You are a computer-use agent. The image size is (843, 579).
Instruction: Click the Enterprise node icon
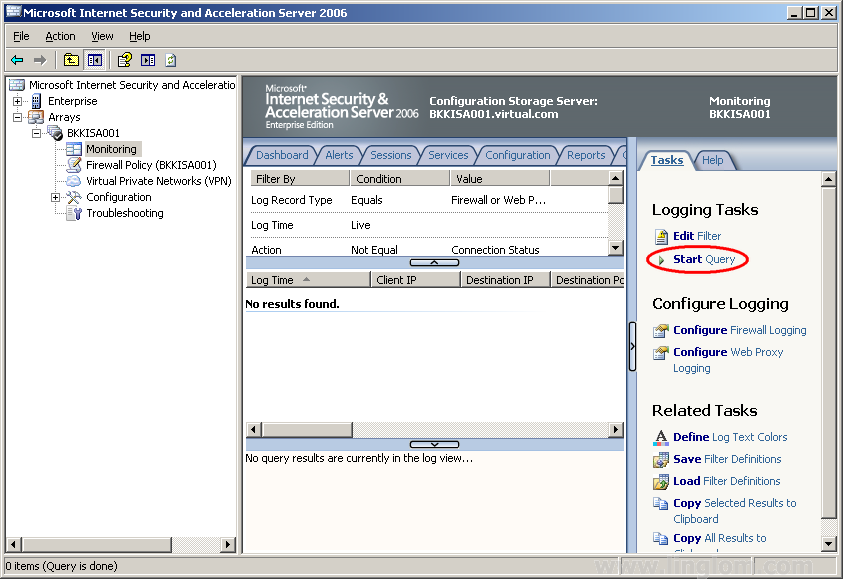37,101
